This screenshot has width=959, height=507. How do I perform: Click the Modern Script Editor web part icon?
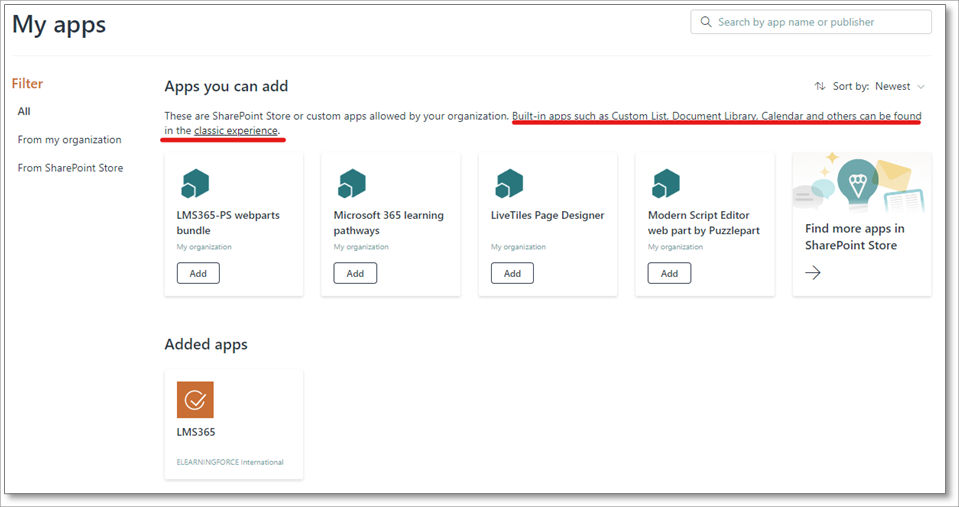(x=666, y=184)
